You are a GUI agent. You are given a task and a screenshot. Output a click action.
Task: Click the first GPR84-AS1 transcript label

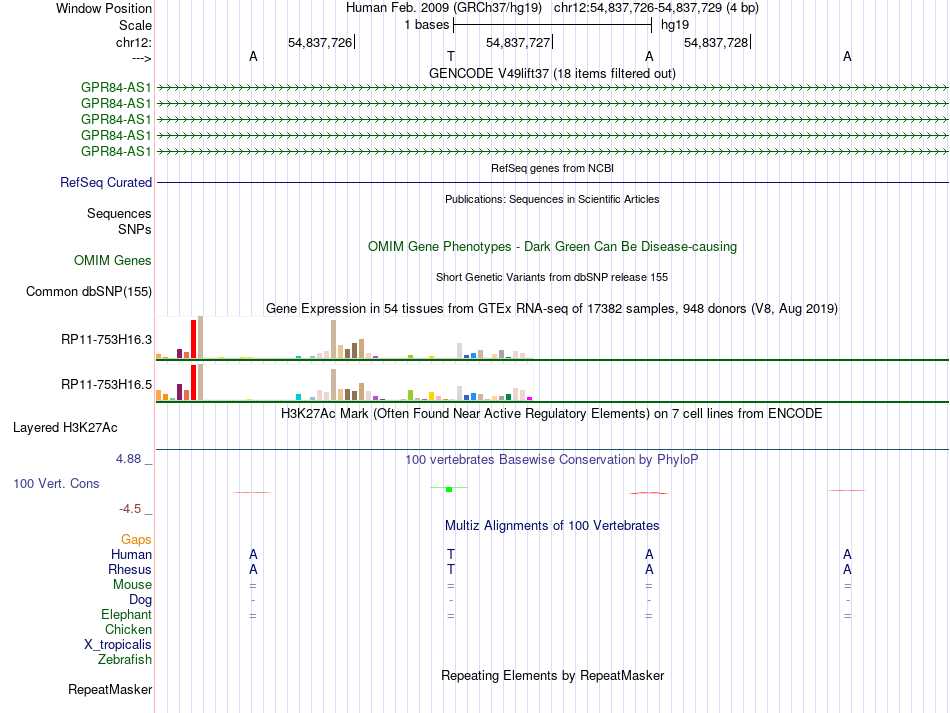click(x=116, y=87)
